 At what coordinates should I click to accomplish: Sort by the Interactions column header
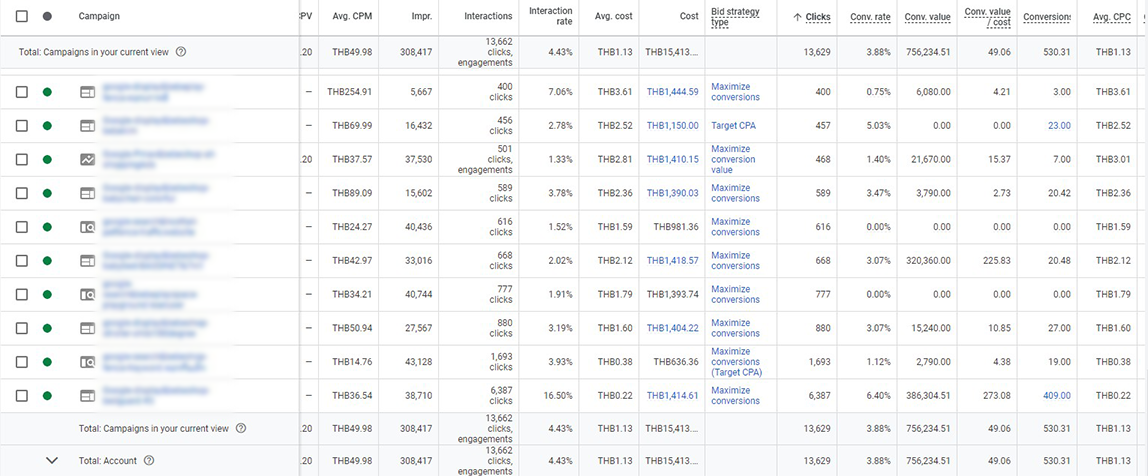point(488,16)
